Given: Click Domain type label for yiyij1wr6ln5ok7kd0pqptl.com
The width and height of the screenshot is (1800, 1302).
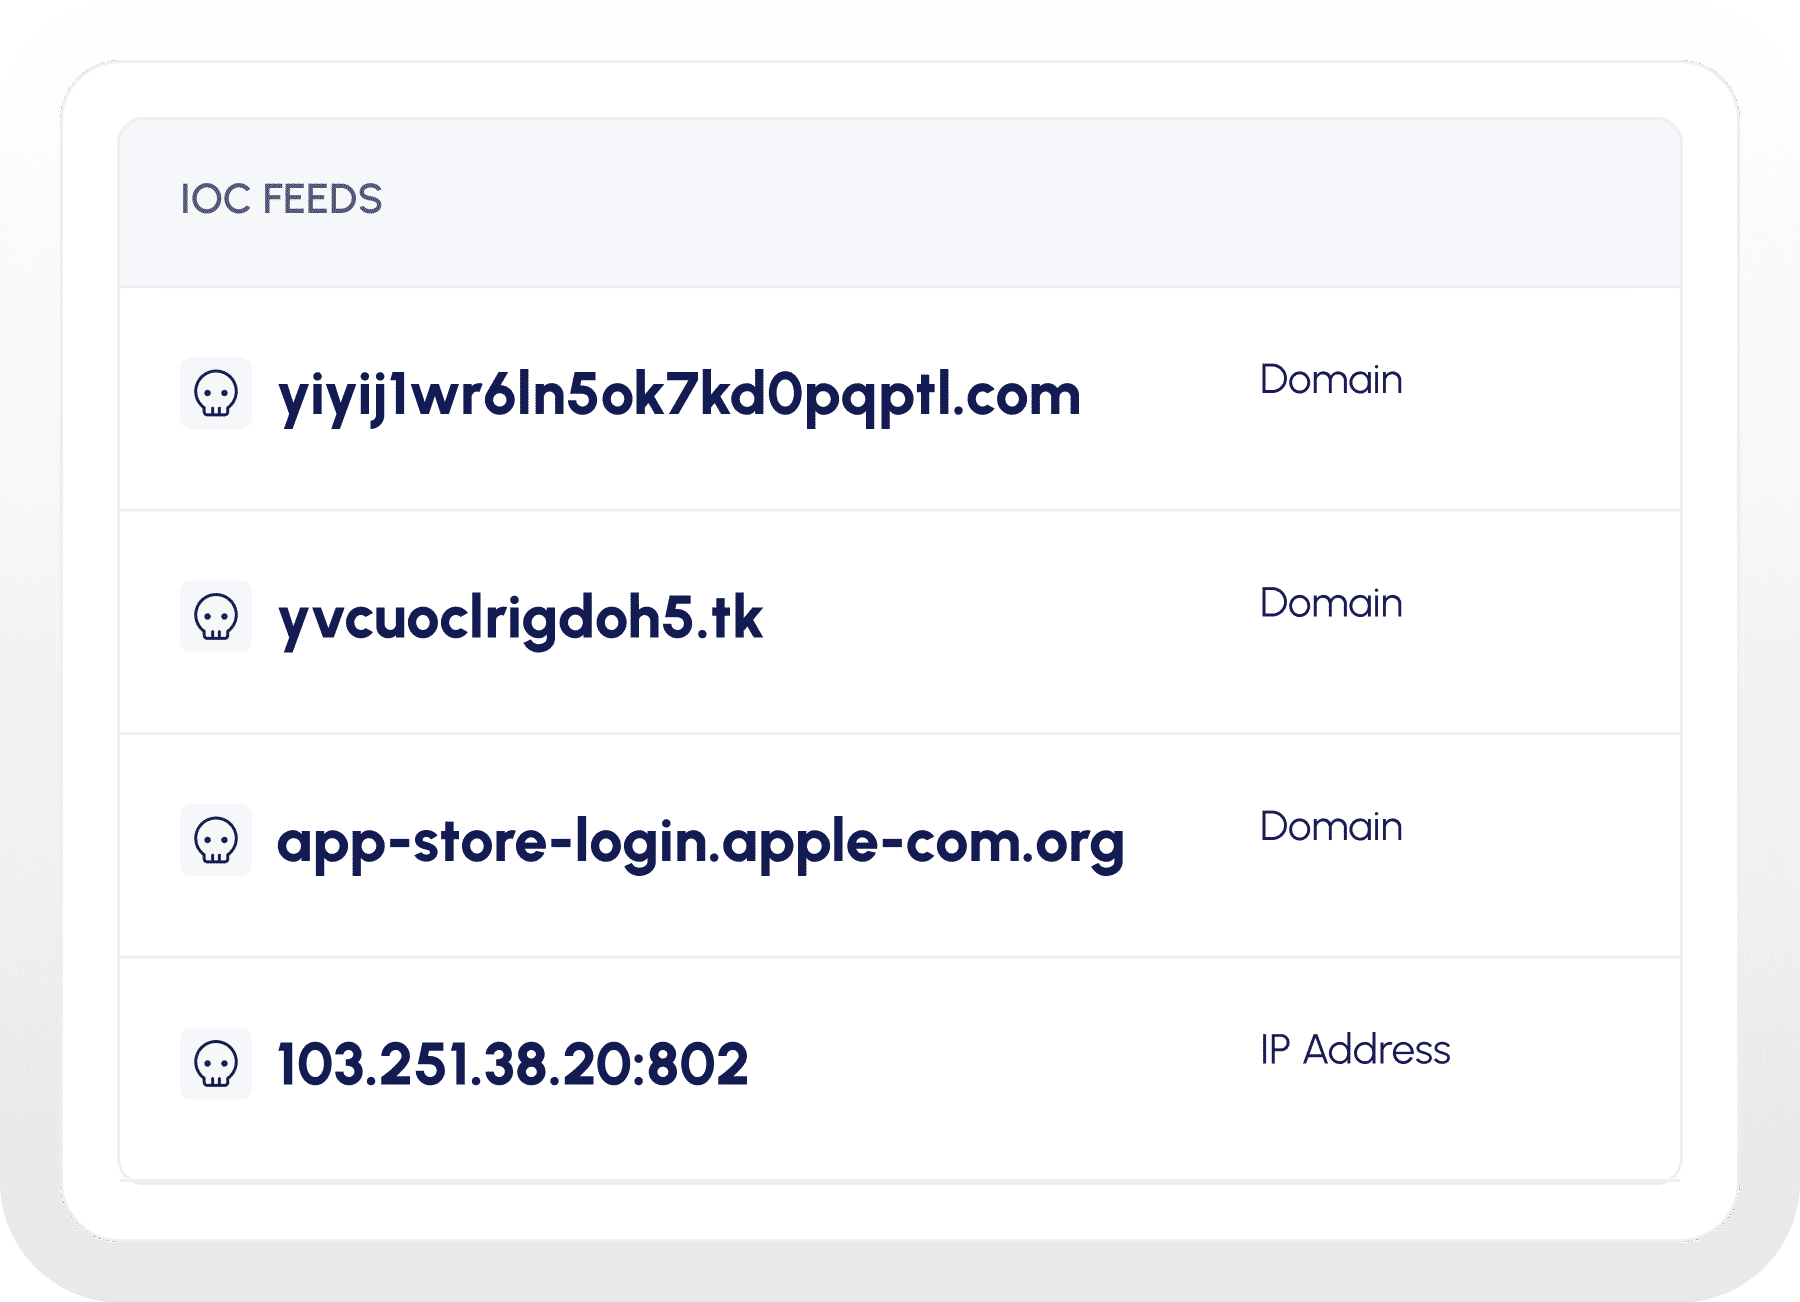Looking at the screenshot, I should (1331, 380).
